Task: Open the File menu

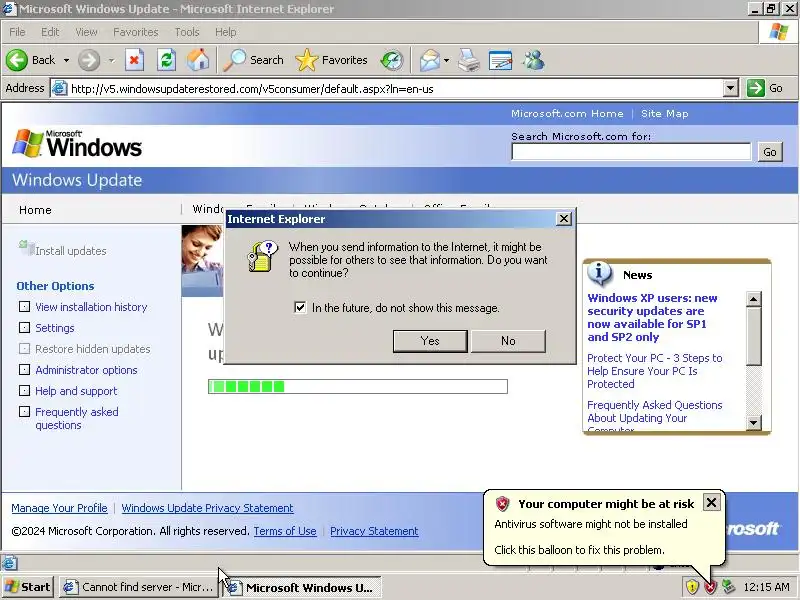Action: pos(17,32)
